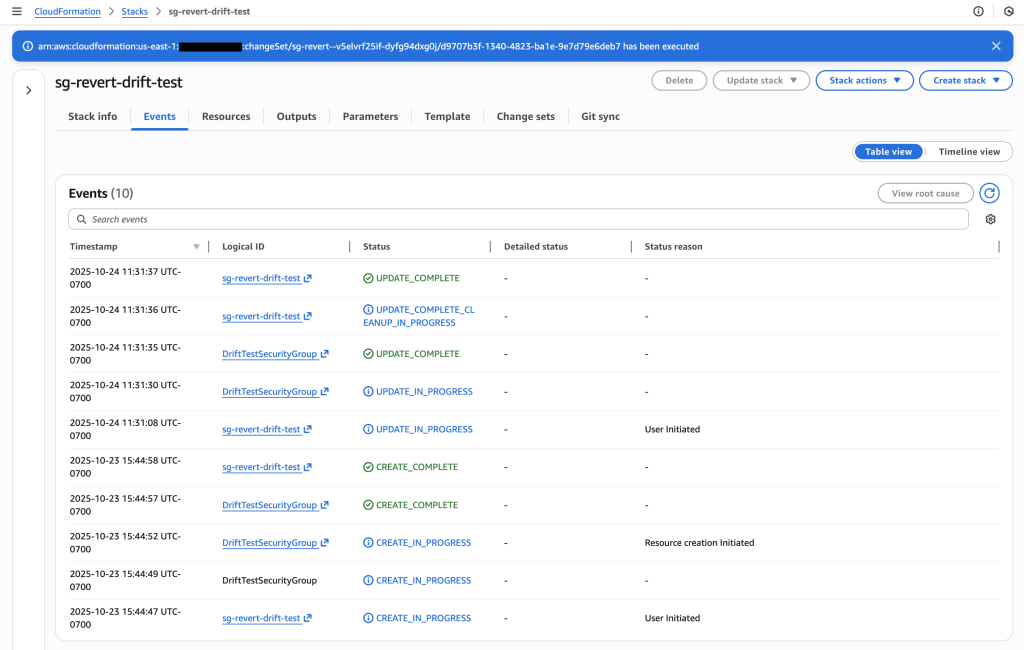Switch to the Resources tab
1024x650 pixels.
point(226,117)
